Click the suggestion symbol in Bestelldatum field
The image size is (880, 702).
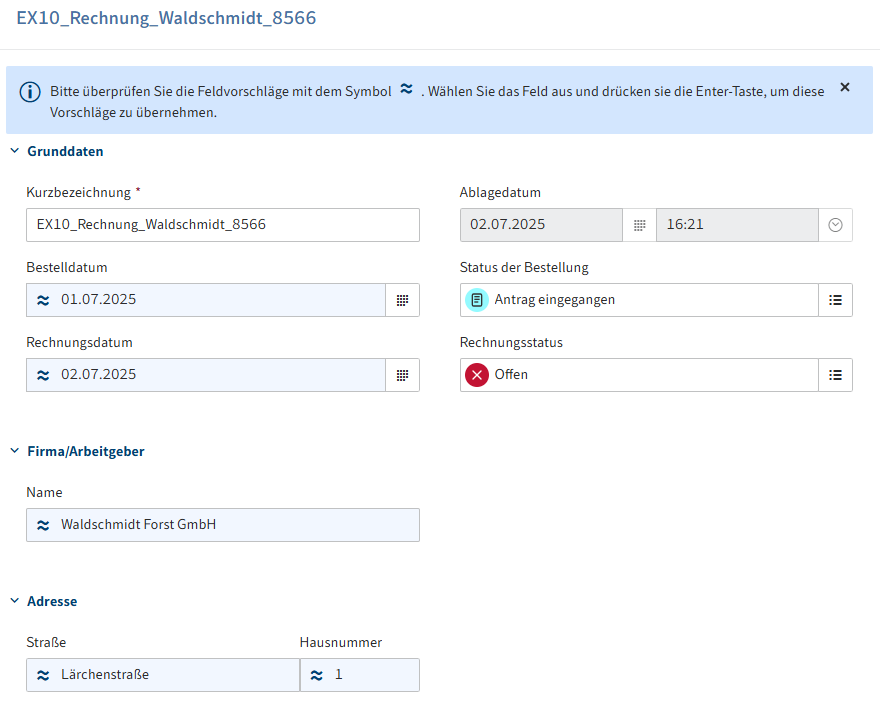coord(43,300)
